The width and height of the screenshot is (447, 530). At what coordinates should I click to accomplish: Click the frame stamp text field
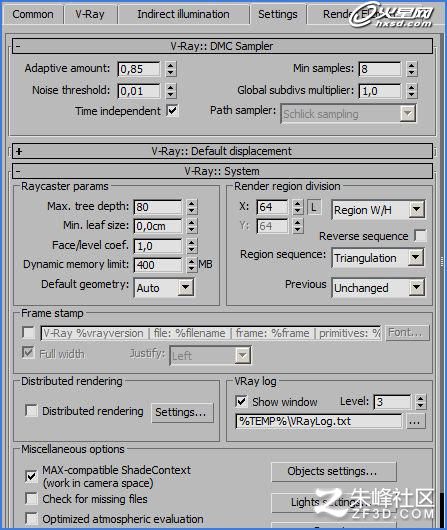click(x=211, y=333)
